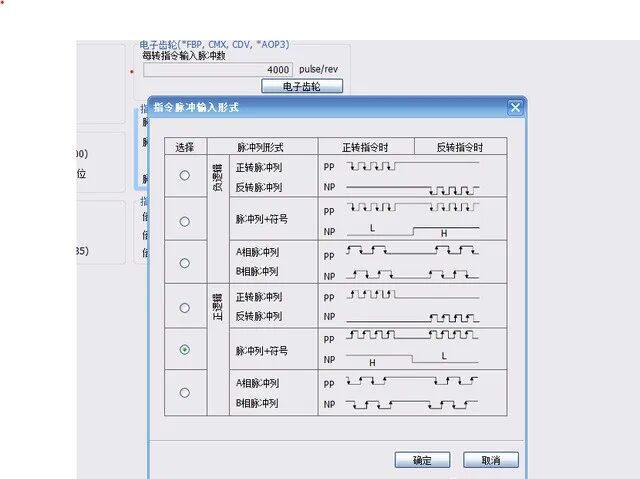Click positive logic 脉冲列+符号 label
The width and height of the screenshot is (640, 479).
[262, 350]
